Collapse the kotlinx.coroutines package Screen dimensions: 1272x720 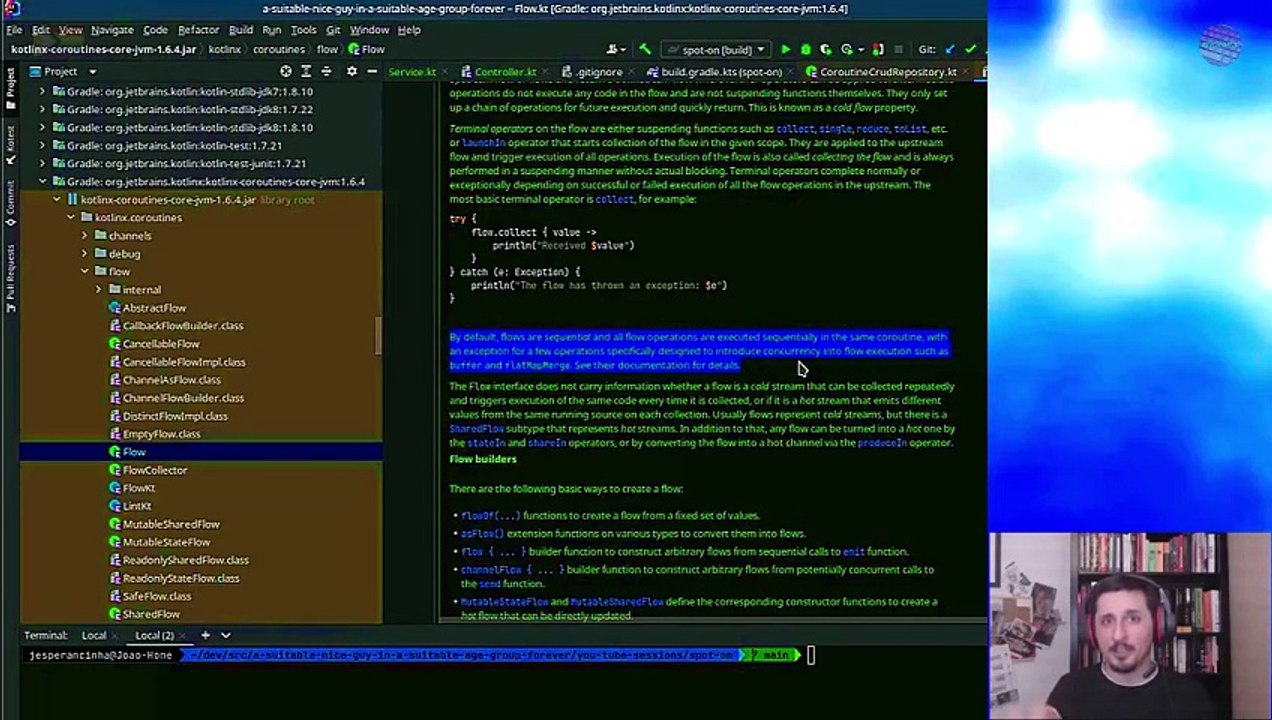pyautogui.click(x=71, y=217)
